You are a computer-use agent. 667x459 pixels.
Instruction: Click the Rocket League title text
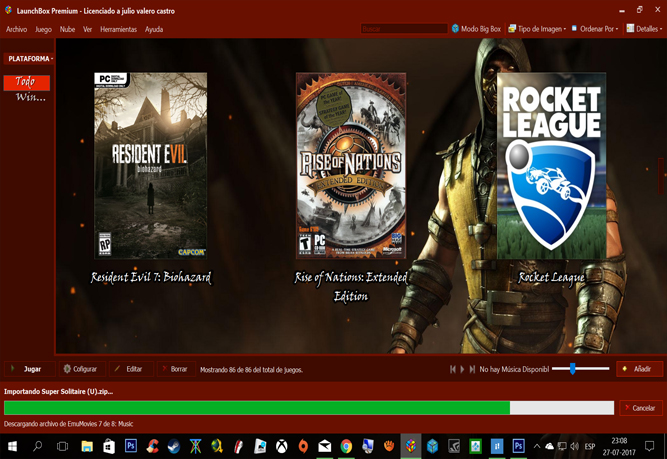[551, 277]
